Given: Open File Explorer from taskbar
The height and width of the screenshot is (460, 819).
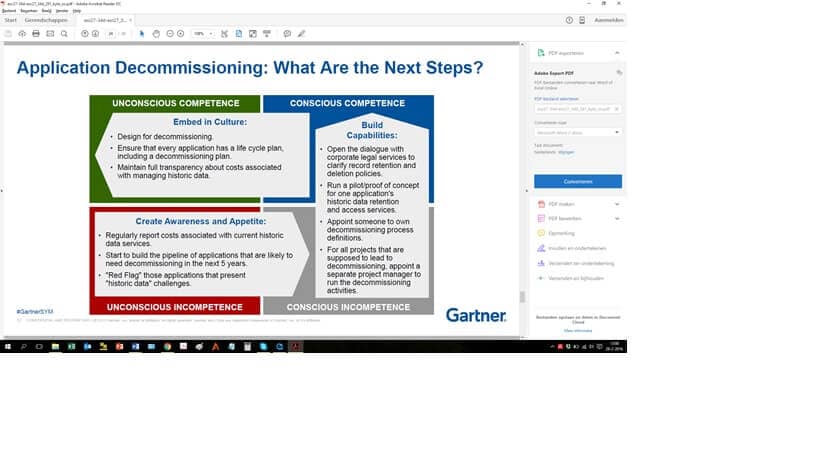Looking at the screenshot, I should tap(55, 346).
